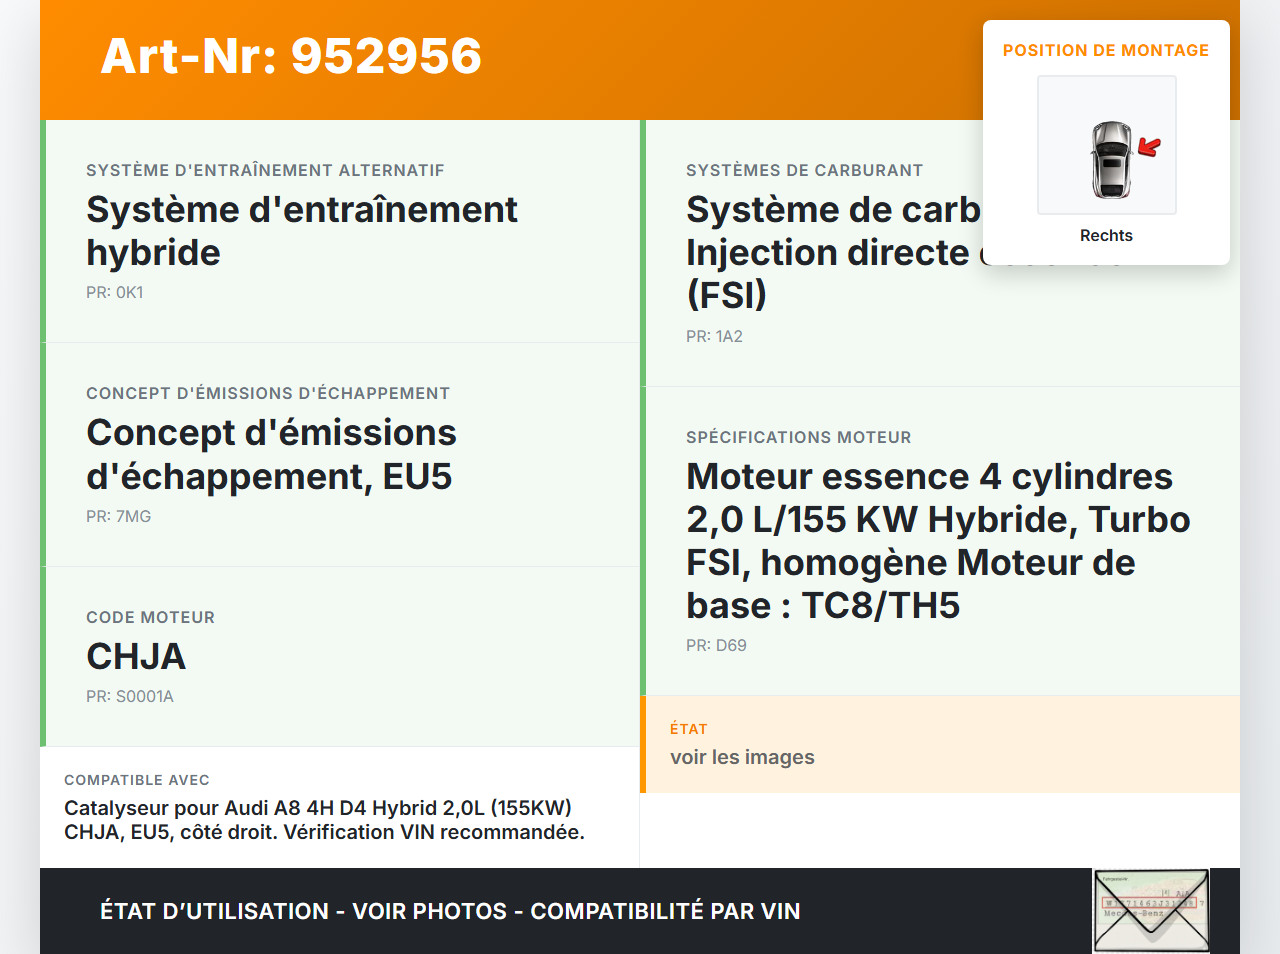Click the Catalyseur pour Audi A8 compatibility text
The image size is (1280, 954).
tap(324, 820)
